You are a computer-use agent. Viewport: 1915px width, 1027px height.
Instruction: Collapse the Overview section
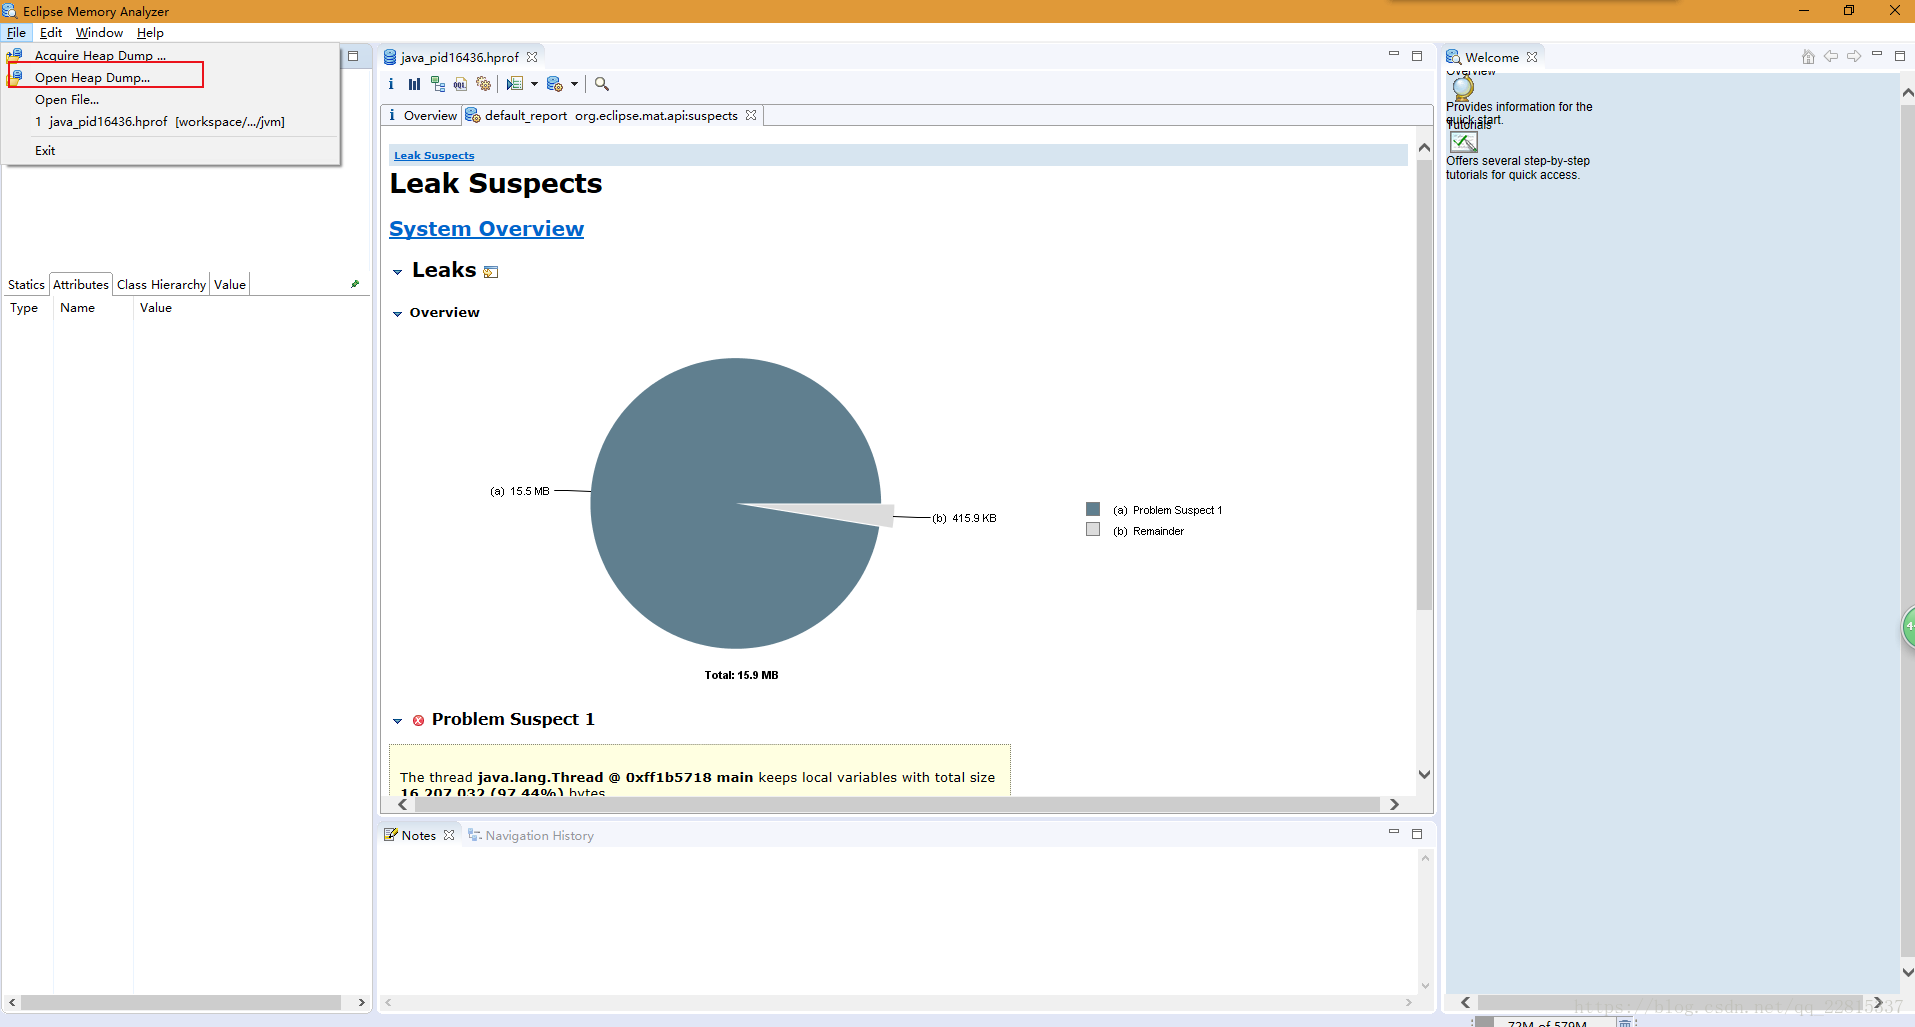pyautogui.click(x=398, y=314)
